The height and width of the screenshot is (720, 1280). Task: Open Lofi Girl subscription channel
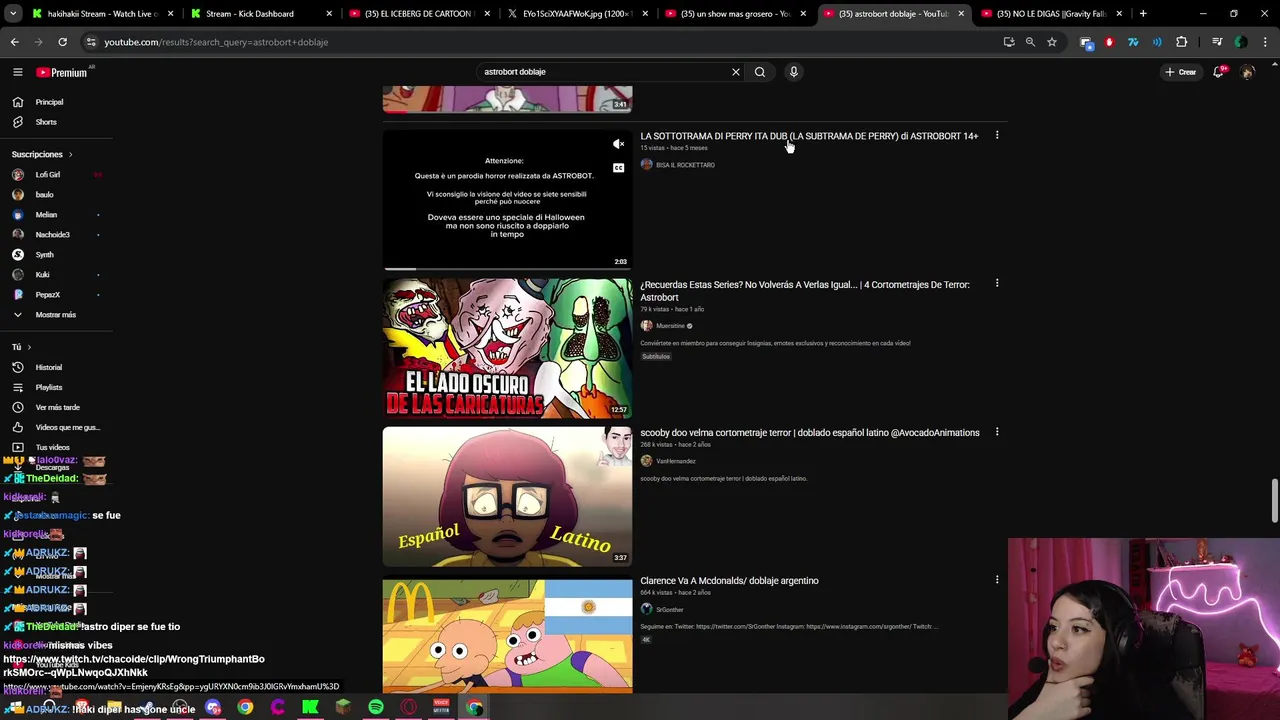tap(47, 174)
